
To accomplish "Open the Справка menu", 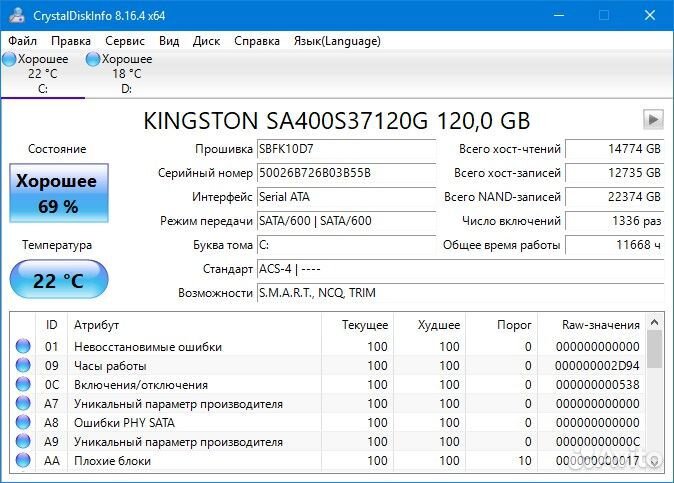I will tap(257, 41).
